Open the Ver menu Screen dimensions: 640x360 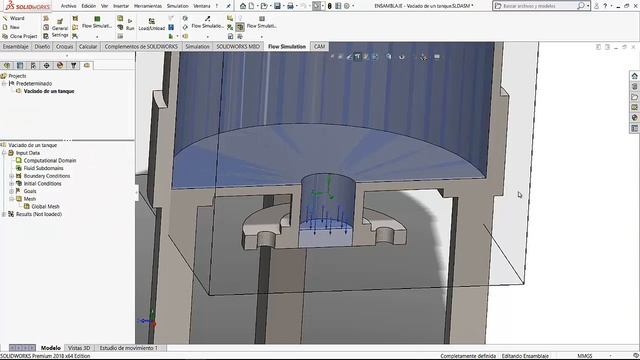click(104, 6)
